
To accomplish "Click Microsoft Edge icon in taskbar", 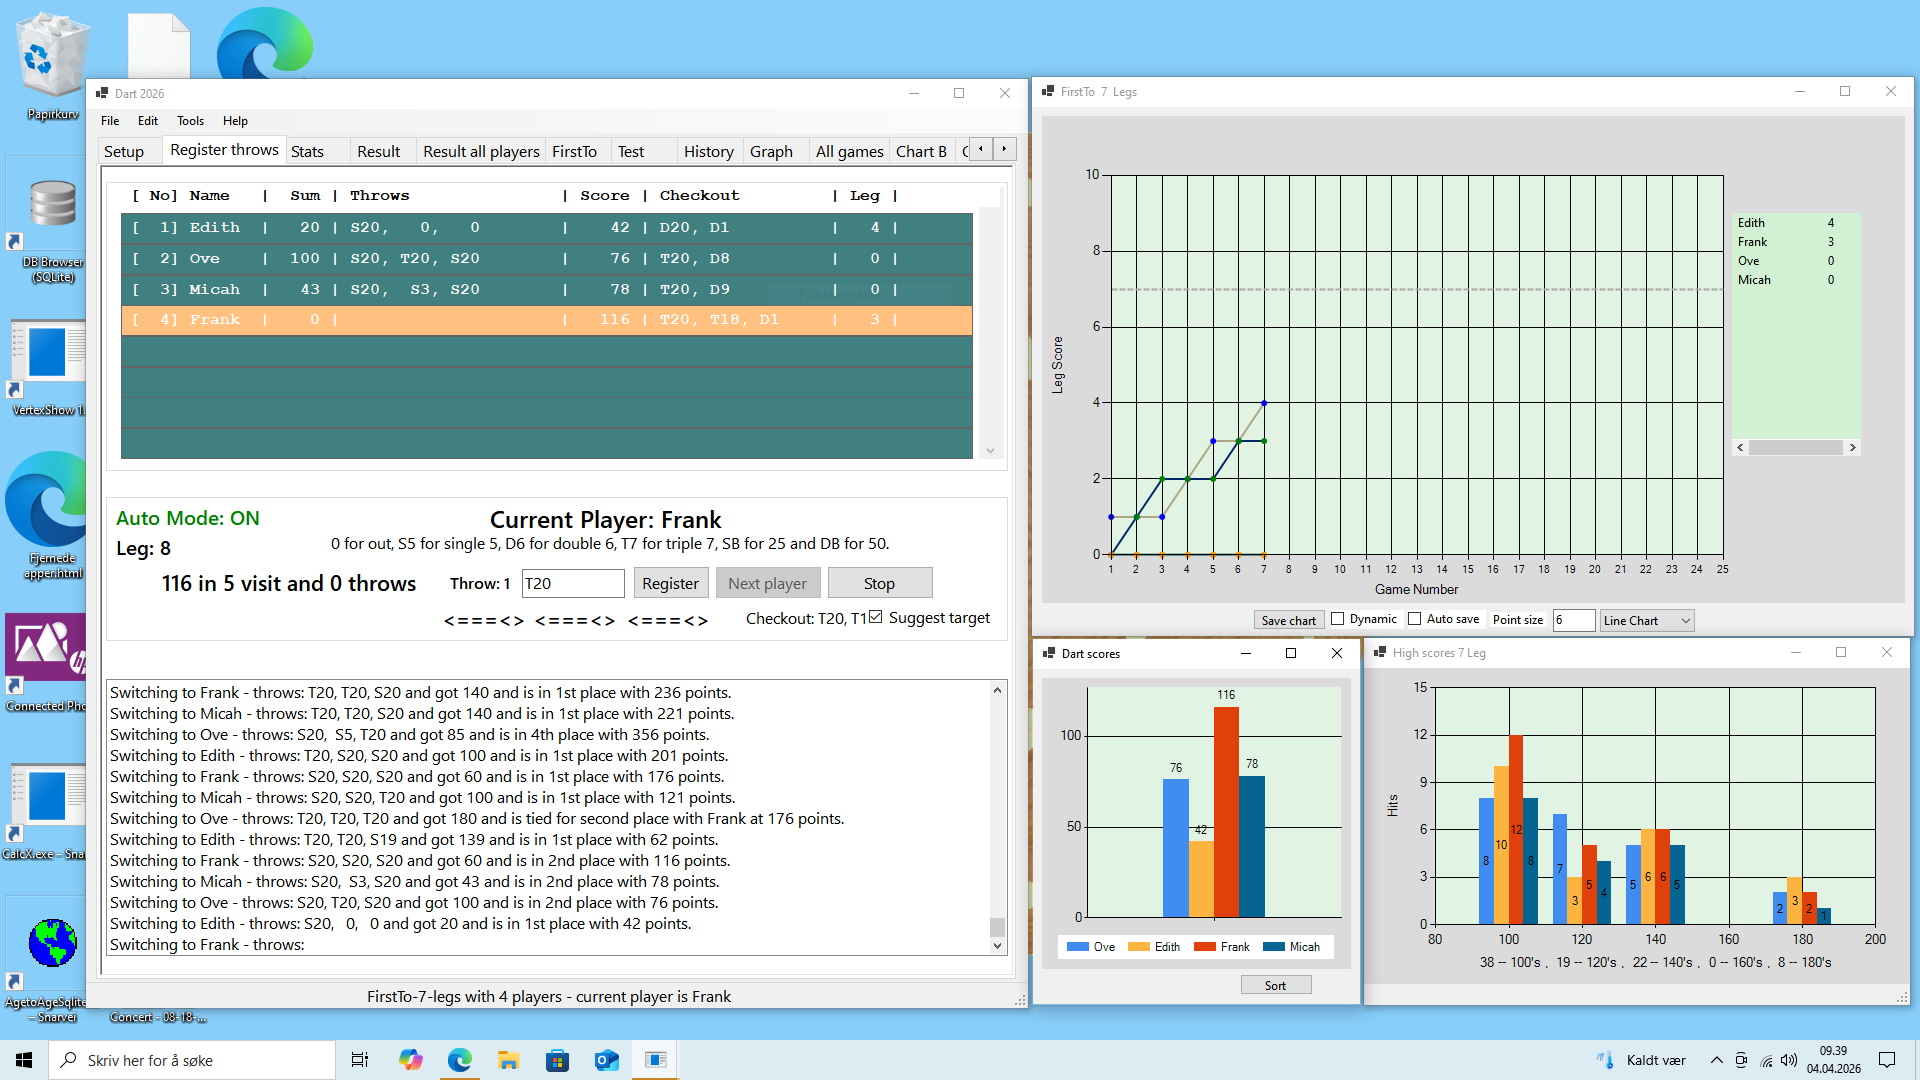I will point(460,1060).
